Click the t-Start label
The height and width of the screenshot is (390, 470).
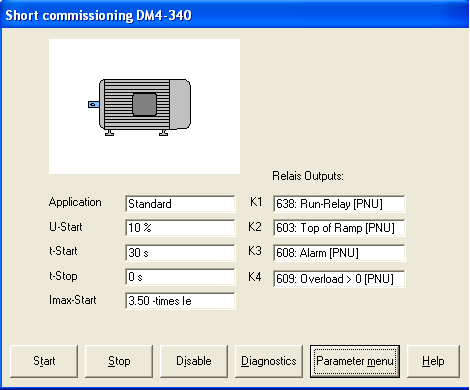[63, 251]
